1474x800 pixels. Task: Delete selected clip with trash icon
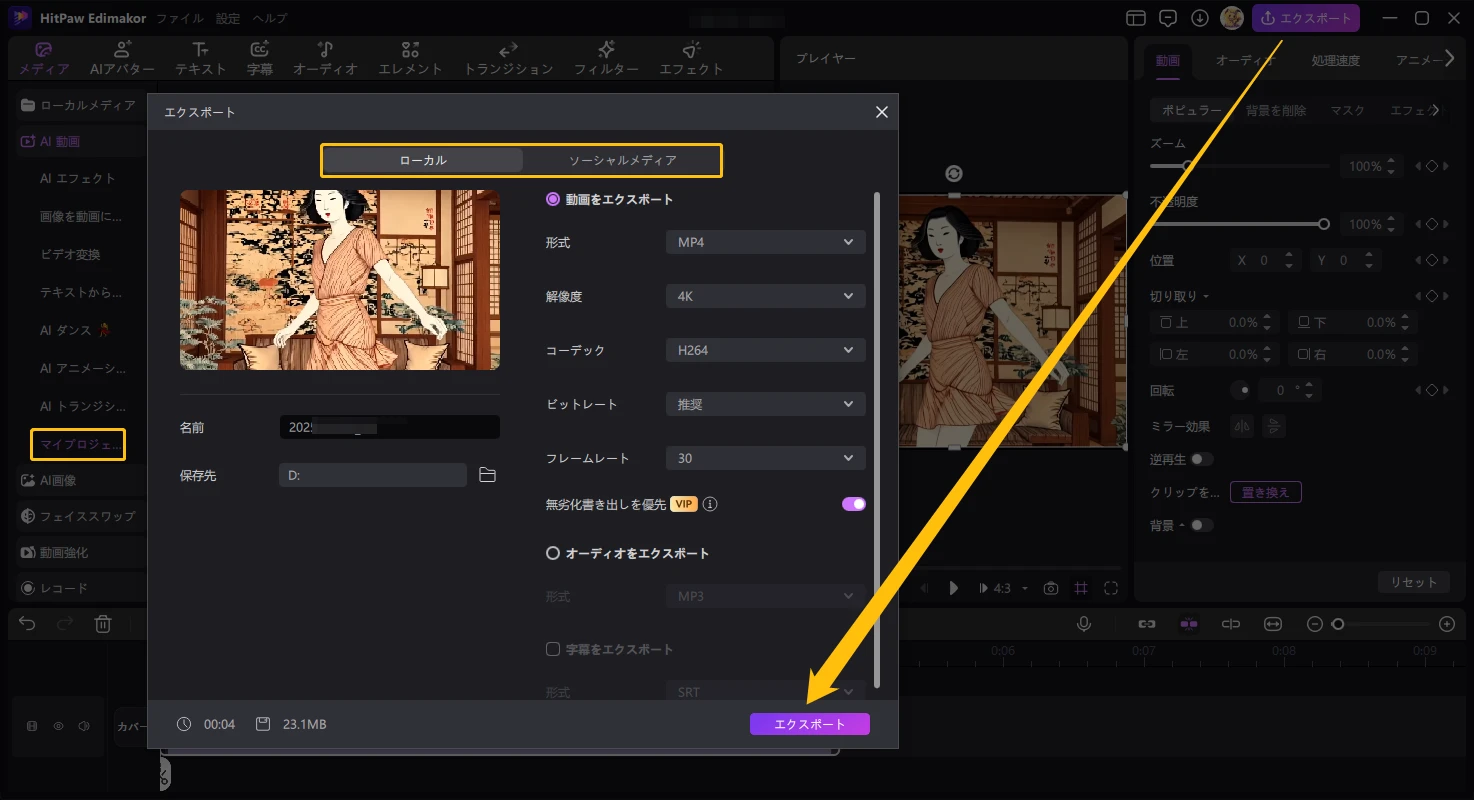click(103, 623)
